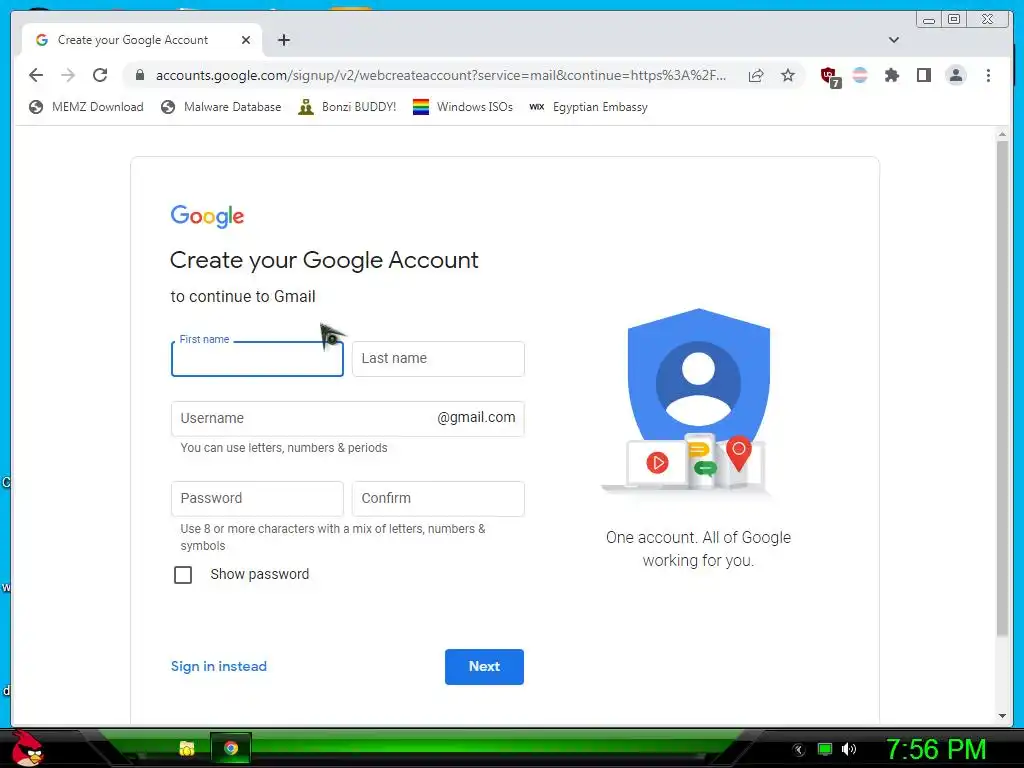Image resolution: width=1024 pixels, height=768 pixels.
Task: Open the Egyptian Embassy bookmark
Action: click(x=588, y=106)
